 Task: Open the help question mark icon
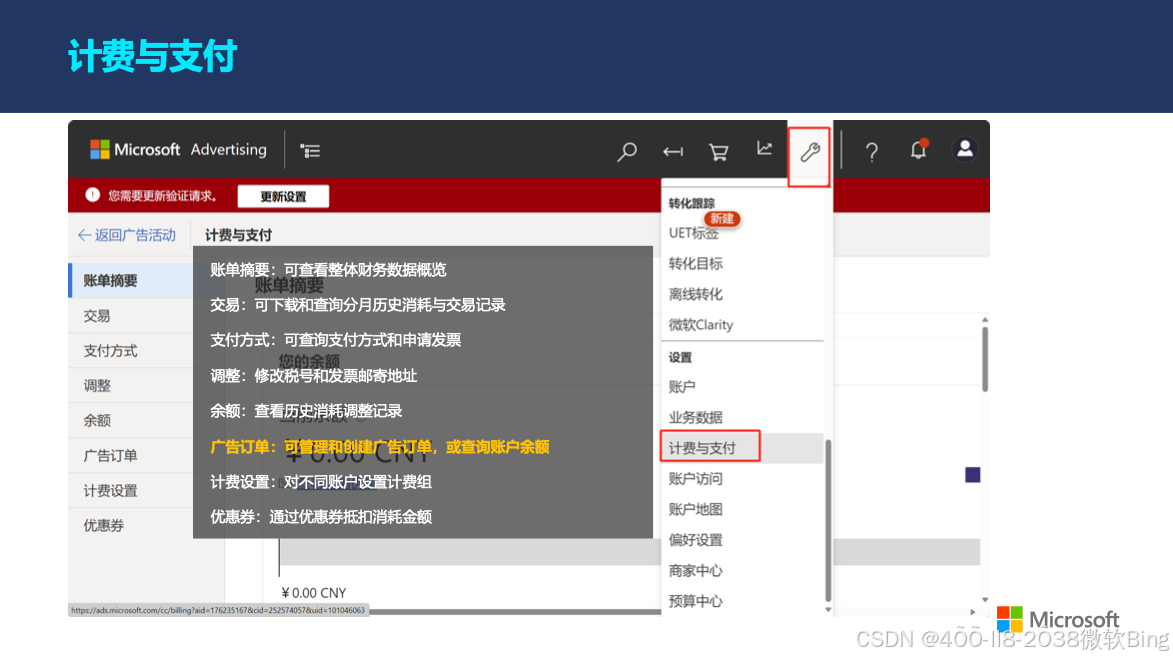[x=872, y=153]
